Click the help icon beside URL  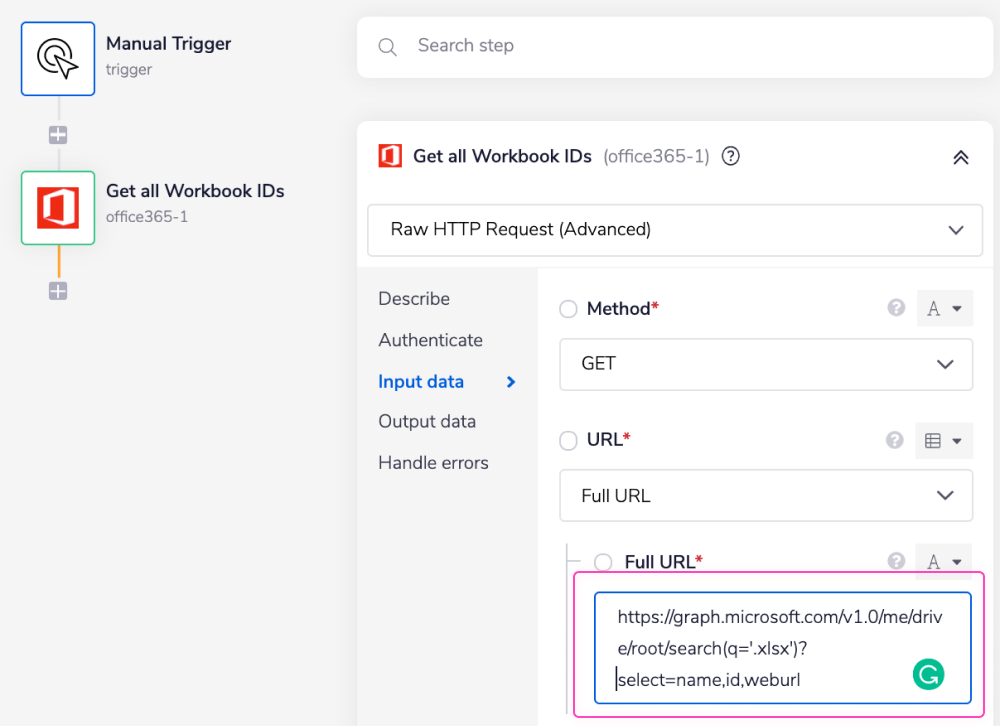(894, 440)
